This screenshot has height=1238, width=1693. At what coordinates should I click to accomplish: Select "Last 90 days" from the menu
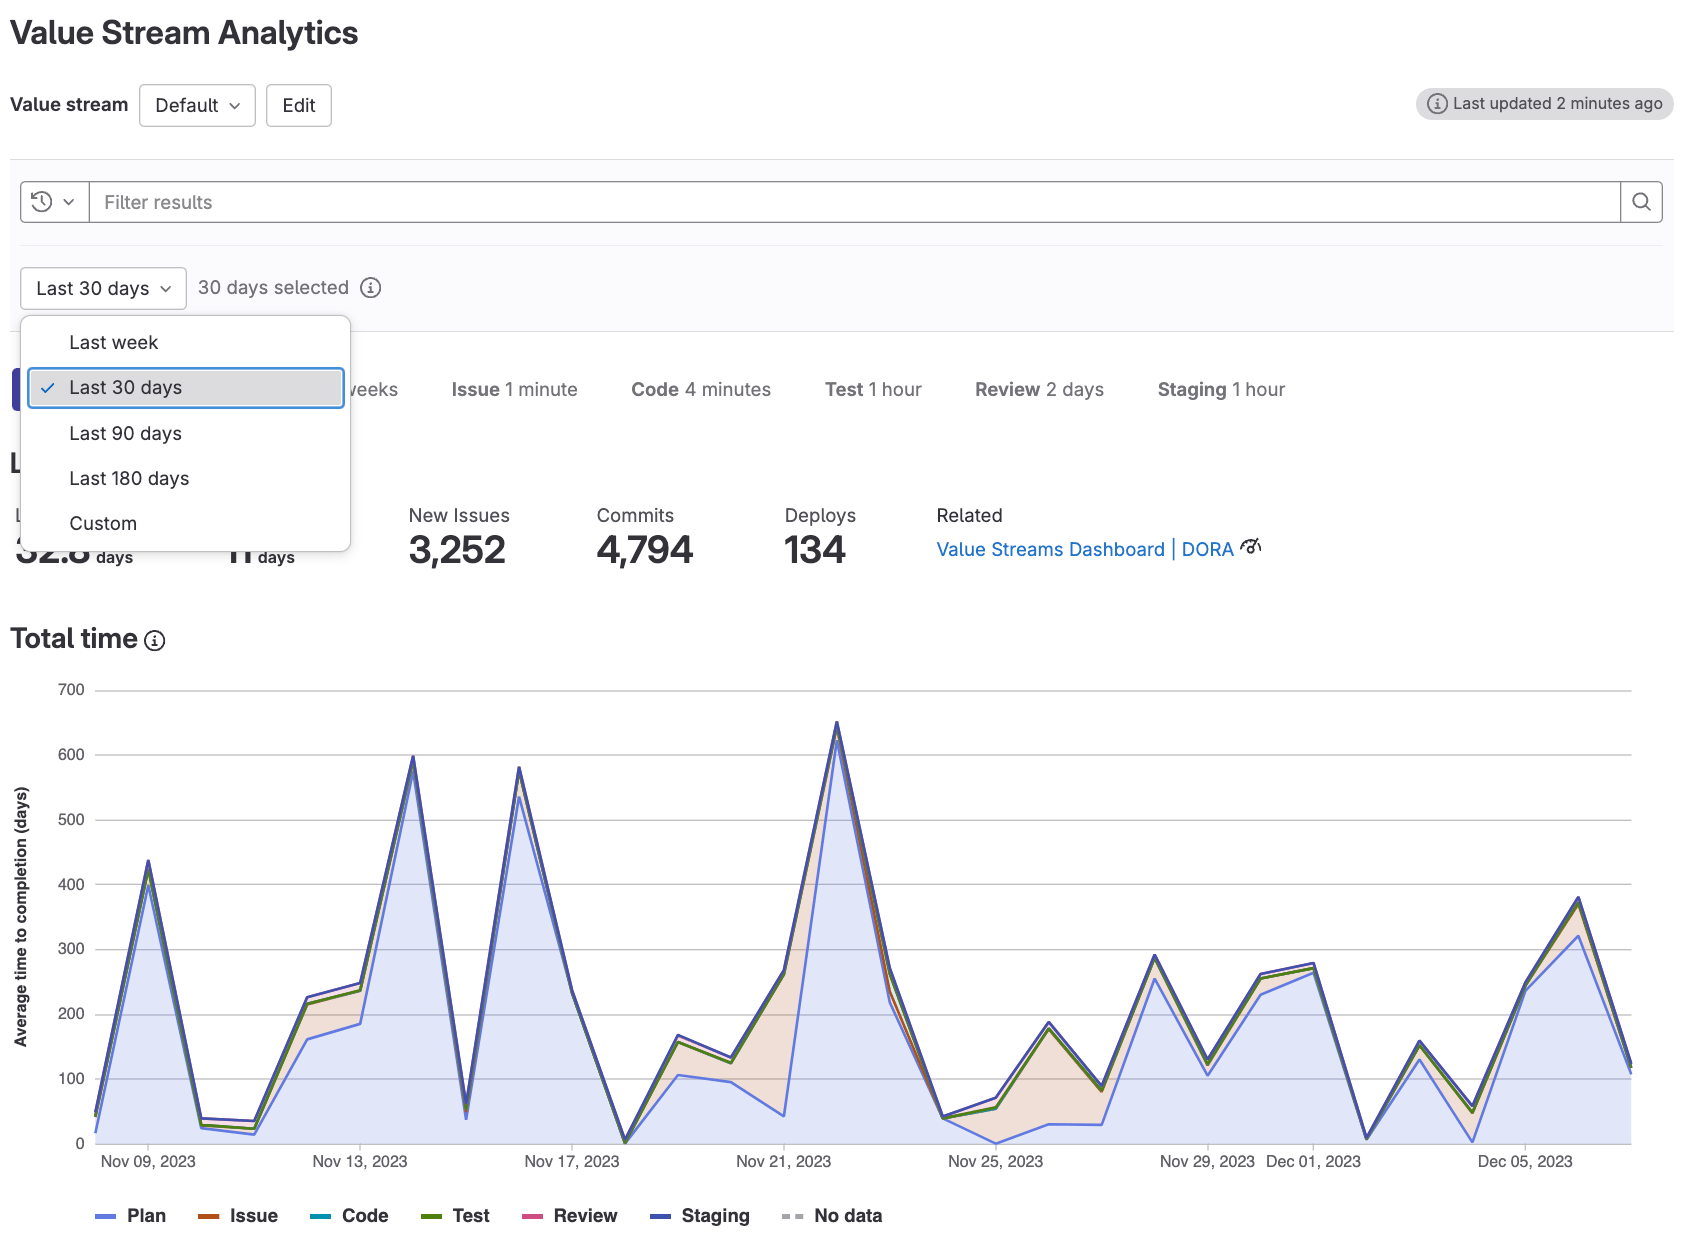tap(125, 433)
